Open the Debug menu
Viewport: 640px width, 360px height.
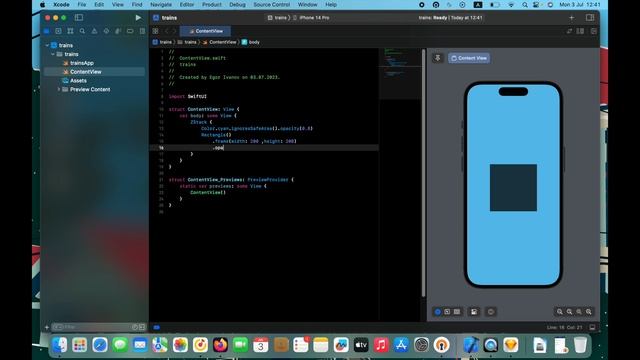(237, 4)
